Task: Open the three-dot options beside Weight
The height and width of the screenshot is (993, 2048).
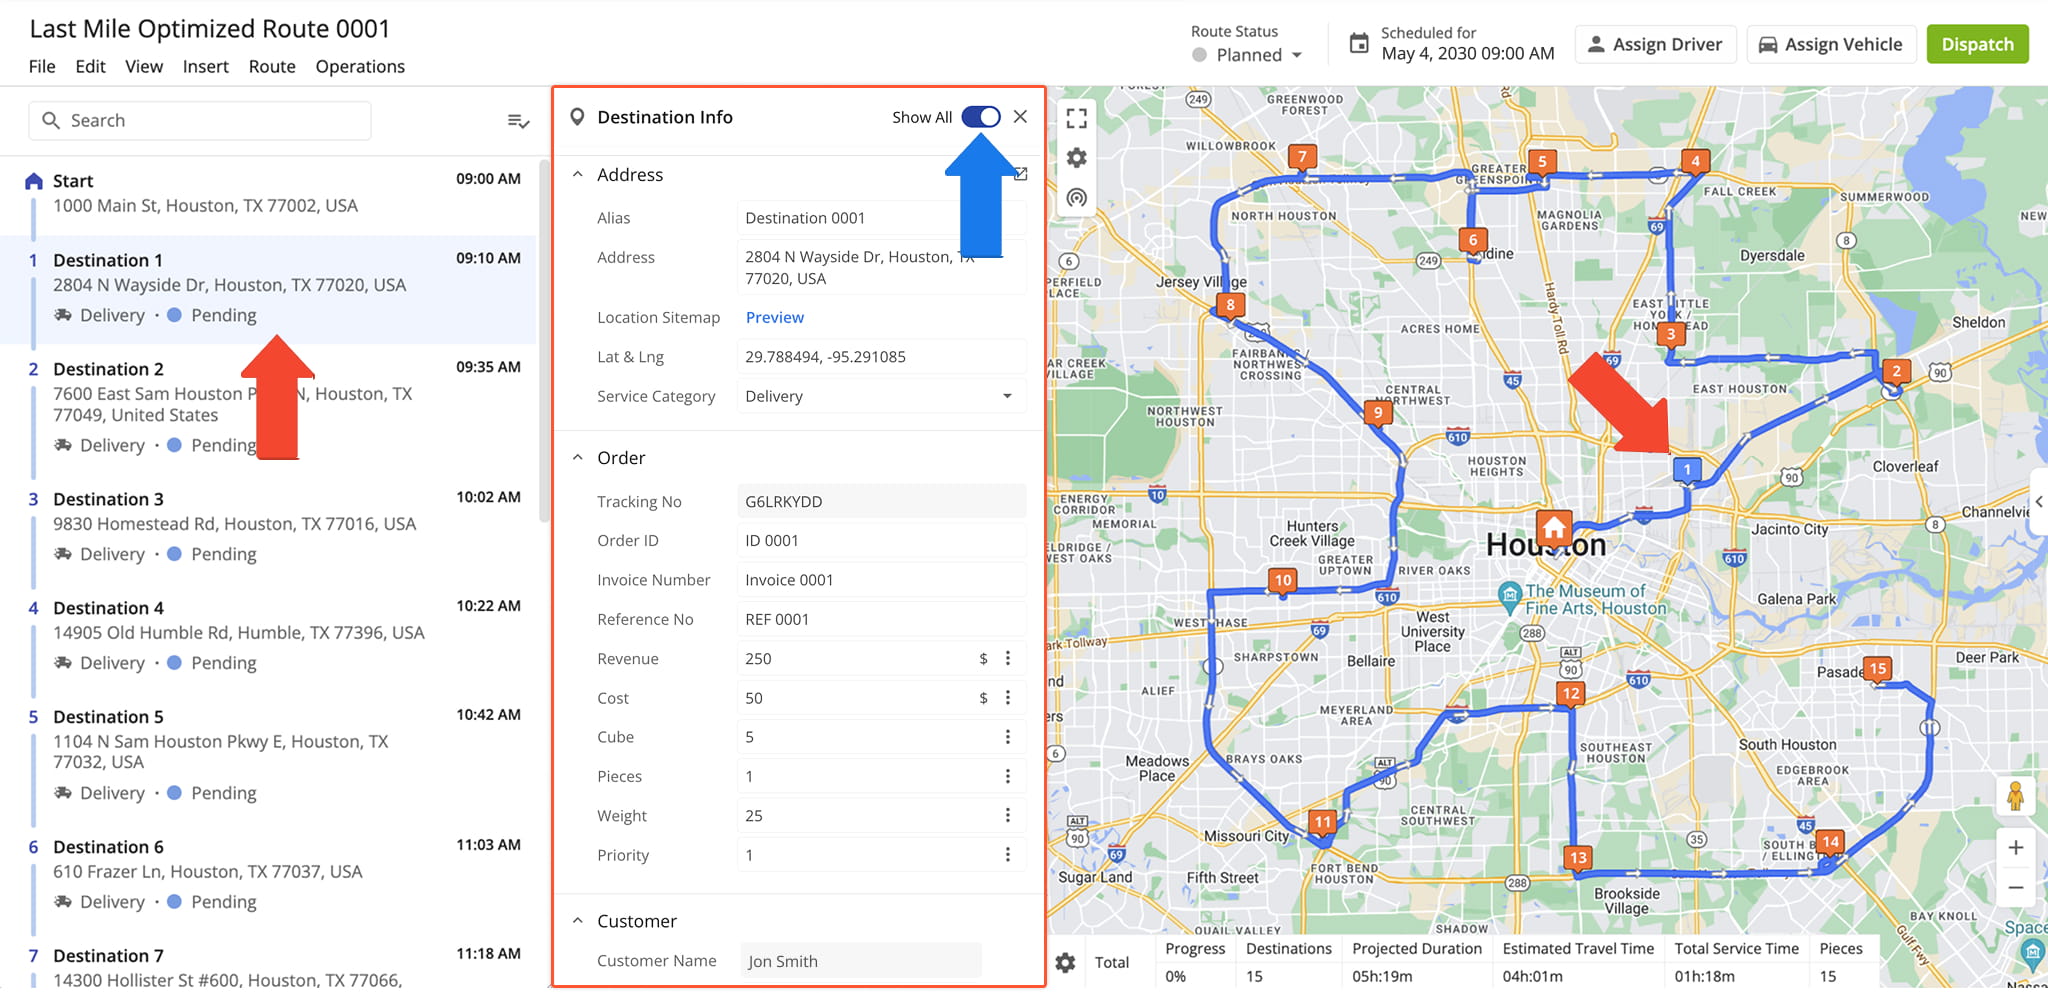Action: tap(1008, 815)
